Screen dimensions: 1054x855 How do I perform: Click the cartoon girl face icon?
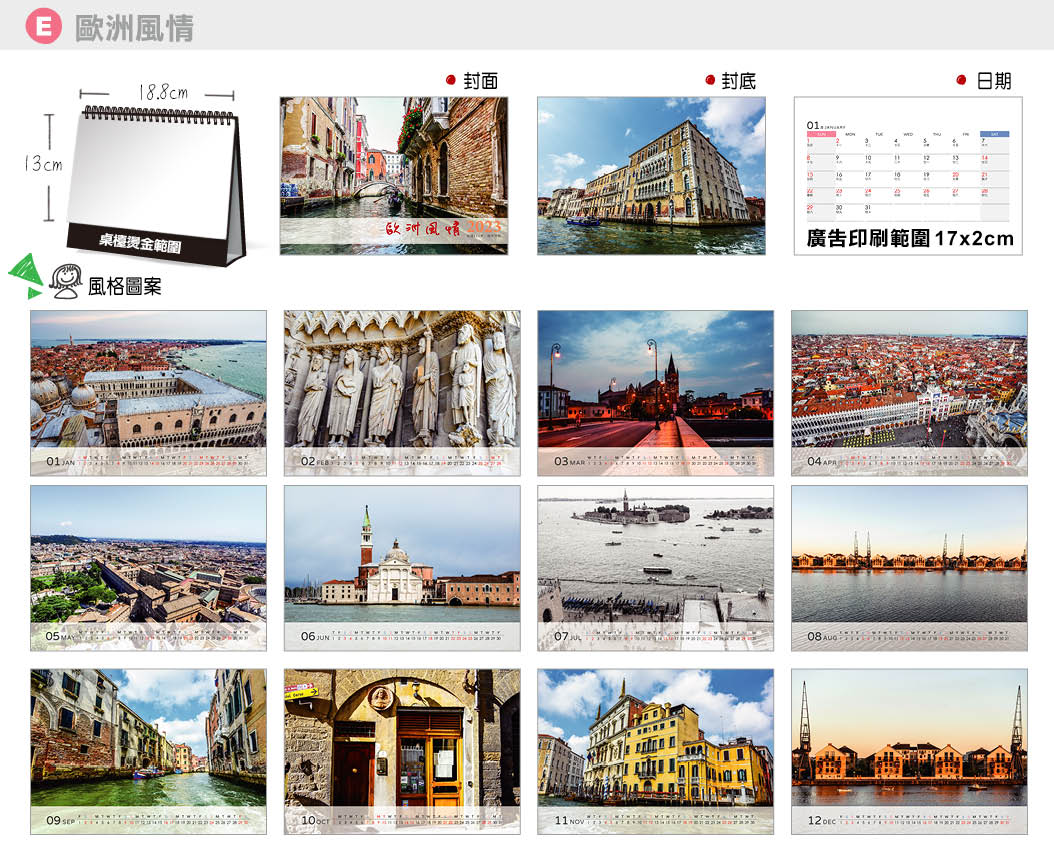(65, 281)
